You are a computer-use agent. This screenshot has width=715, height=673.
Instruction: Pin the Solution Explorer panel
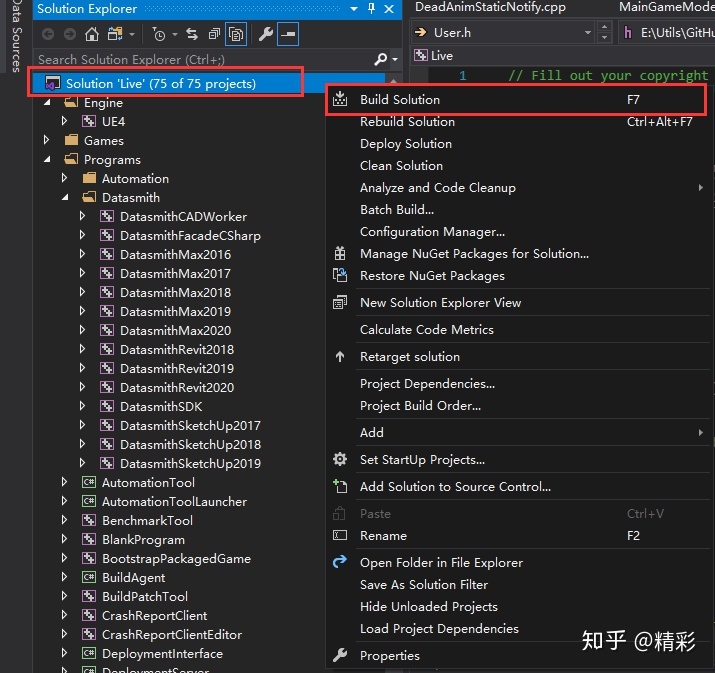point(372,9)
